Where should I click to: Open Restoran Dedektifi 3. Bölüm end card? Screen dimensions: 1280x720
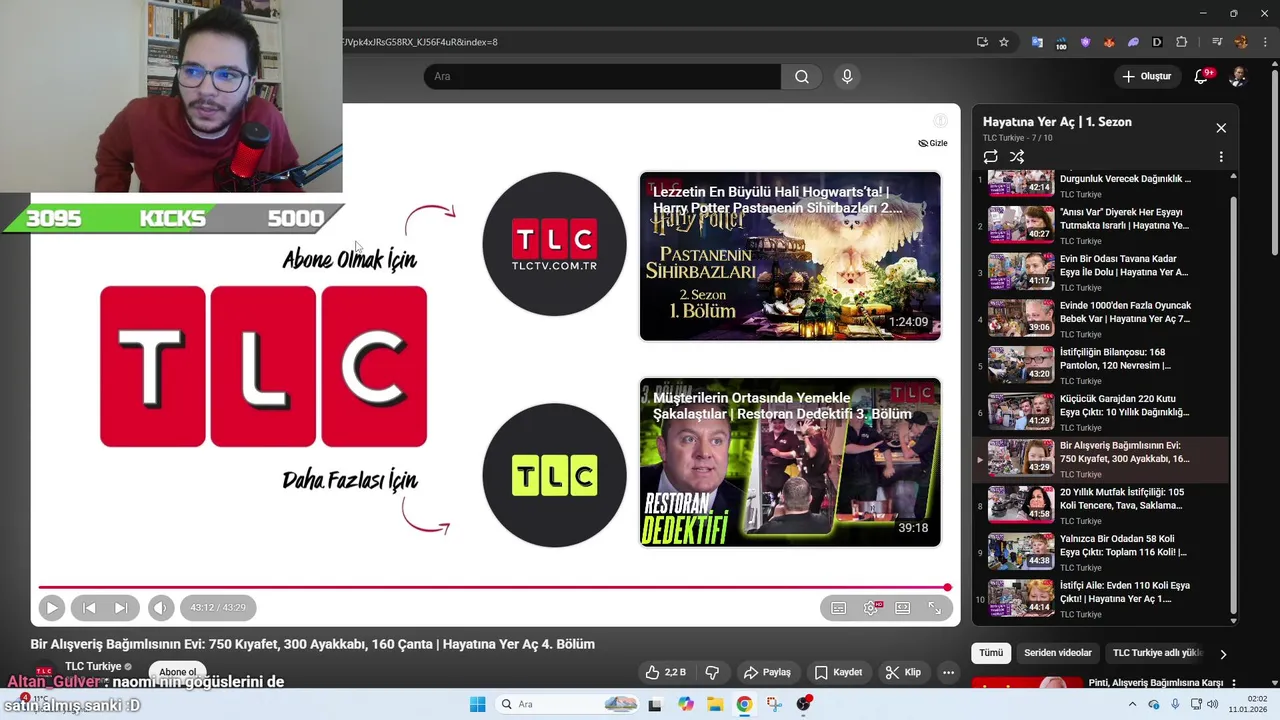pyautogui.click(x=790, y=462)
